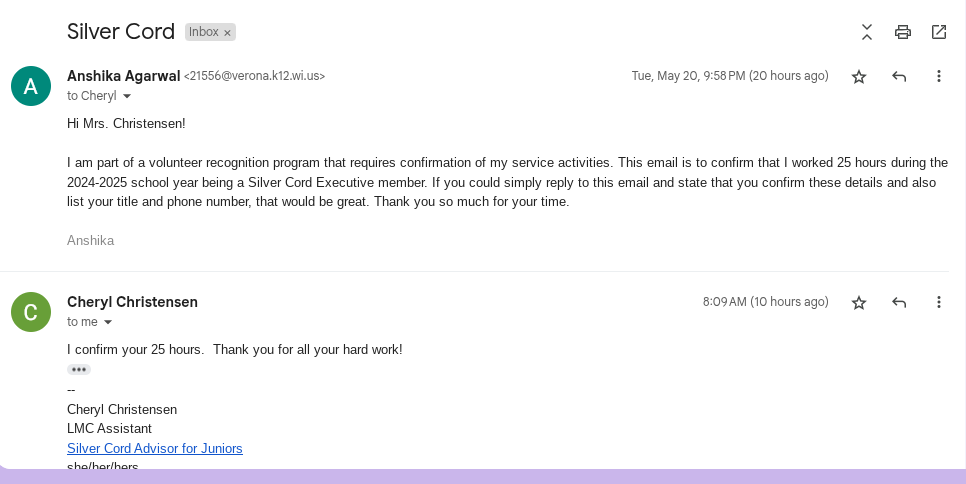Reply to Cheryl Christensen's message
This screenshot has width=966, height=484.
tap(899, 302)
